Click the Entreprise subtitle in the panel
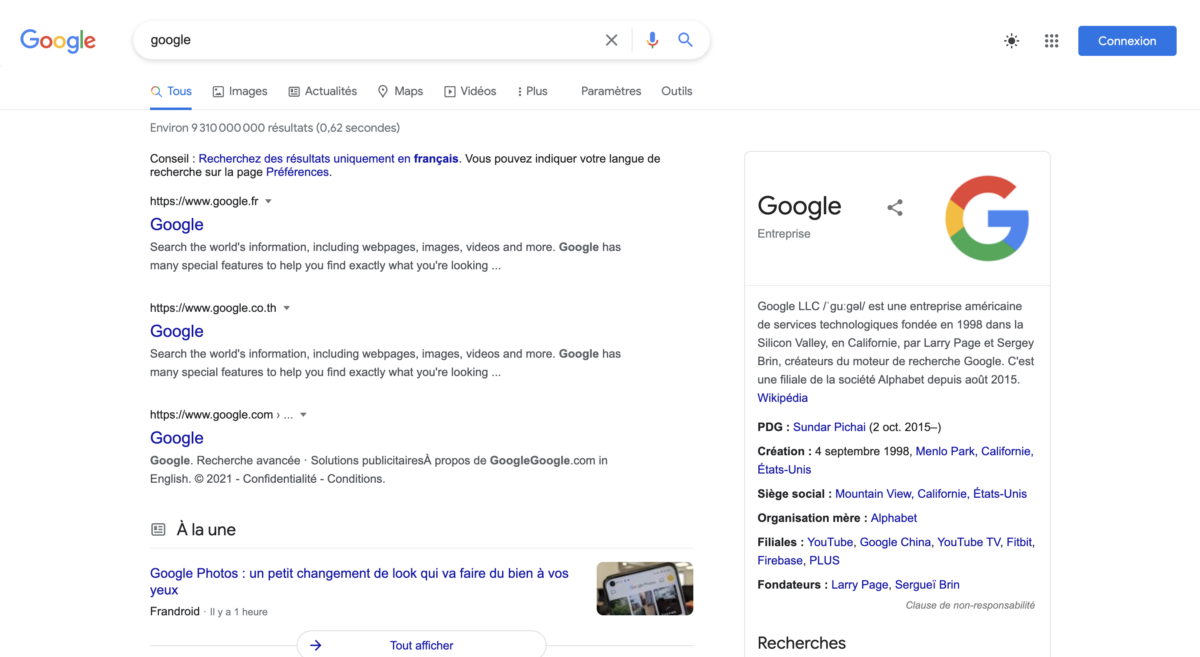1200x657 pixels. pyautogui.click(x=784, y=234)
